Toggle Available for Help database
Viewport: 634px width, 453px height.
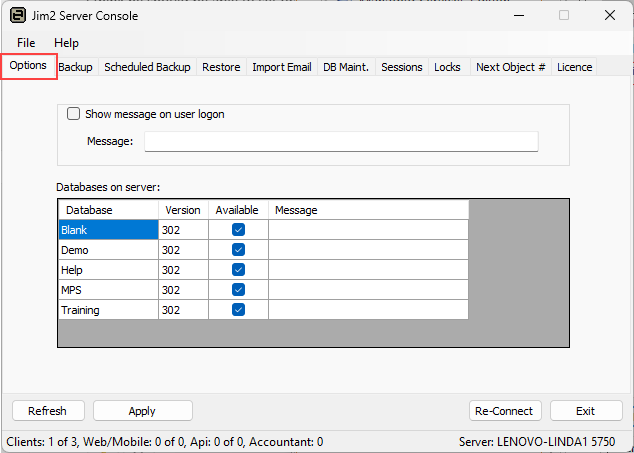point(239,270)
